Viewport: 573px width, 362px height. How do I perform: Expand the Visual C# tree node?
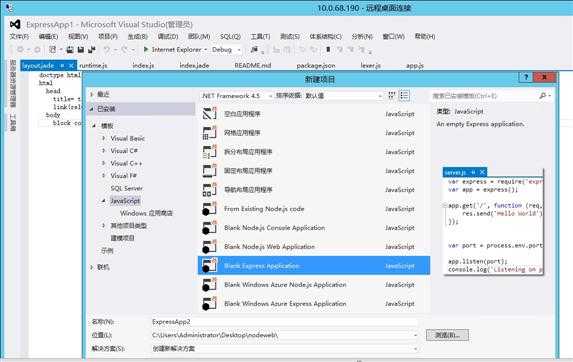(104, 150)
